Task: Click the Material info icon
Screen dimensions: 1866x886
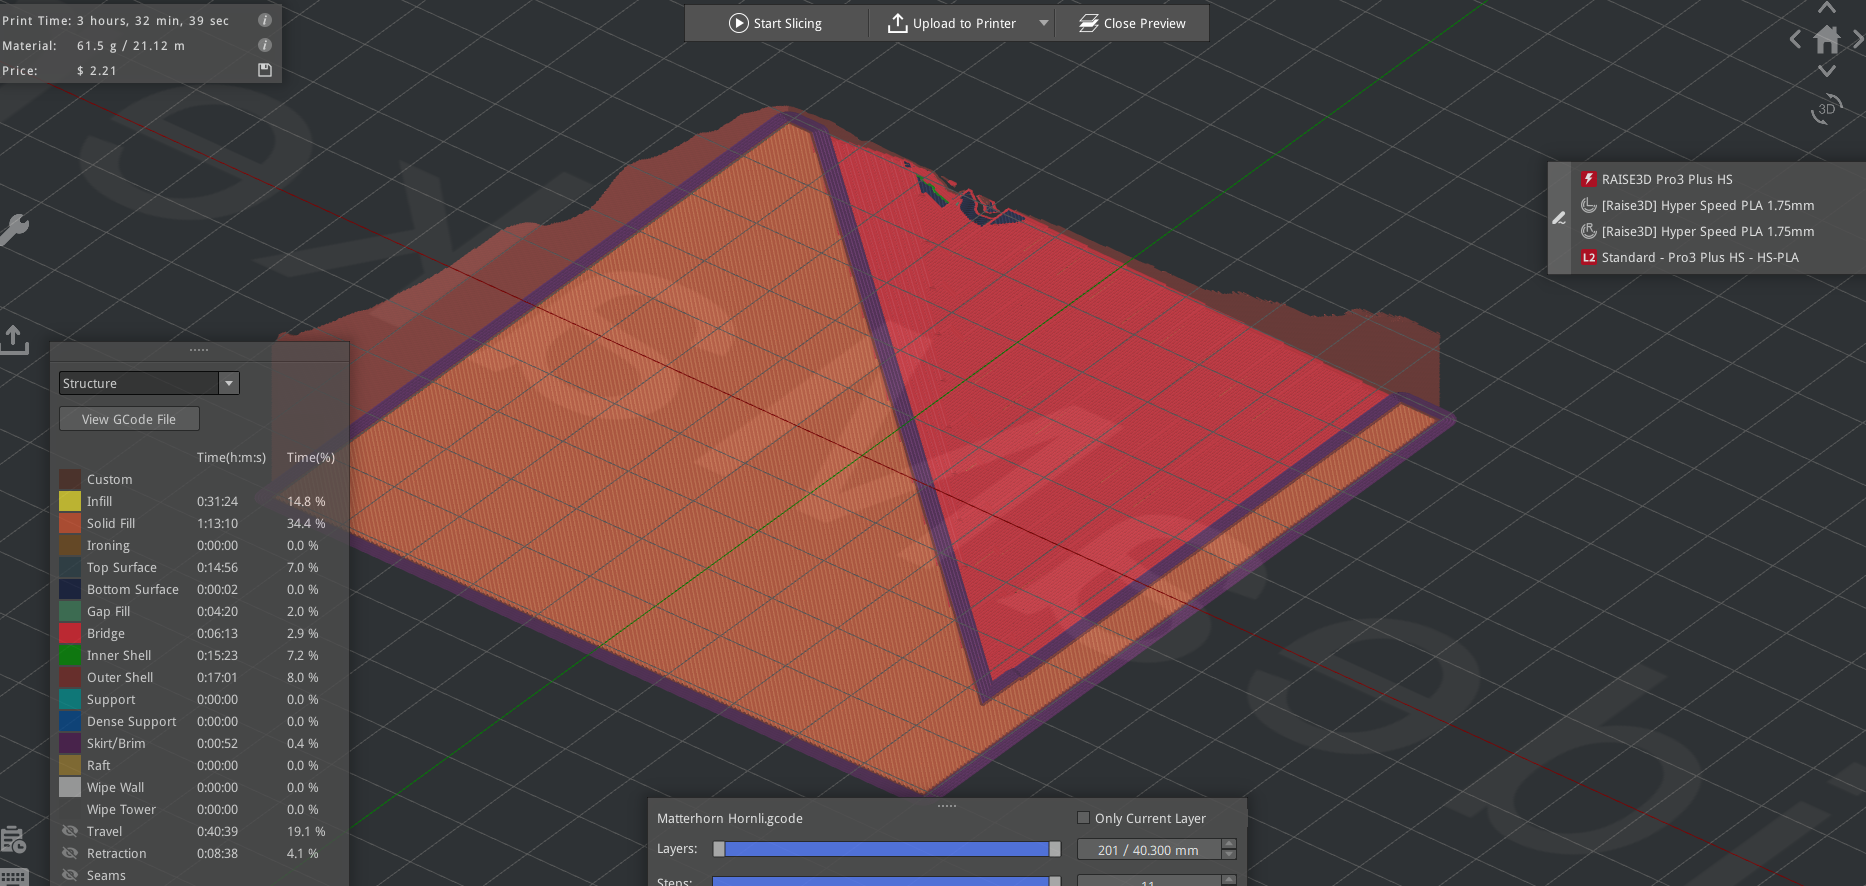Action: click(265, 45)
